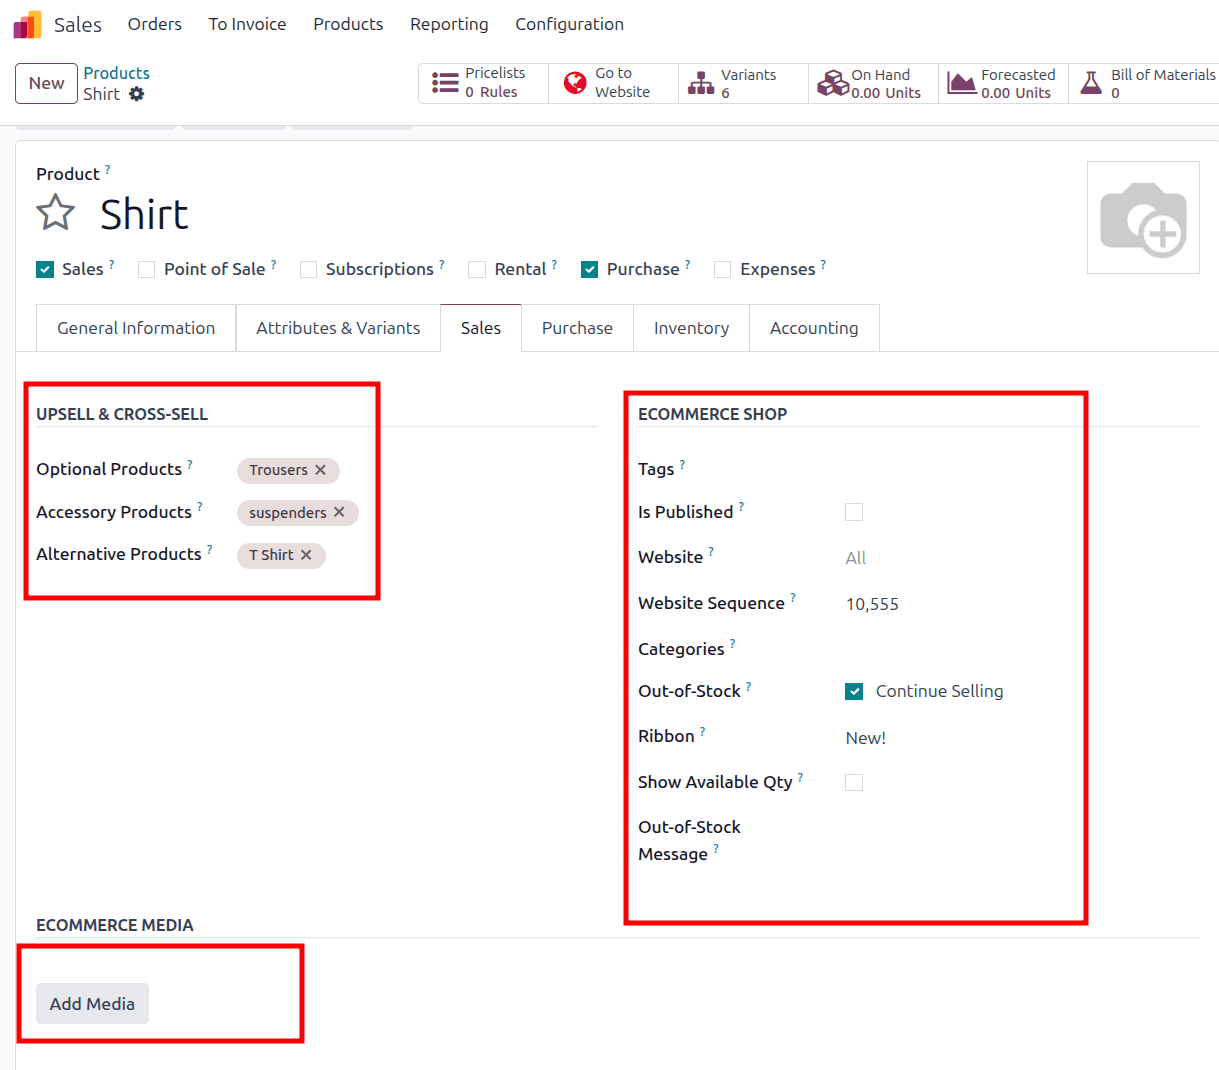Toggle the Purchase checkbox
The height and width of the screenshot is (1070, 1219).
point(590,269)
